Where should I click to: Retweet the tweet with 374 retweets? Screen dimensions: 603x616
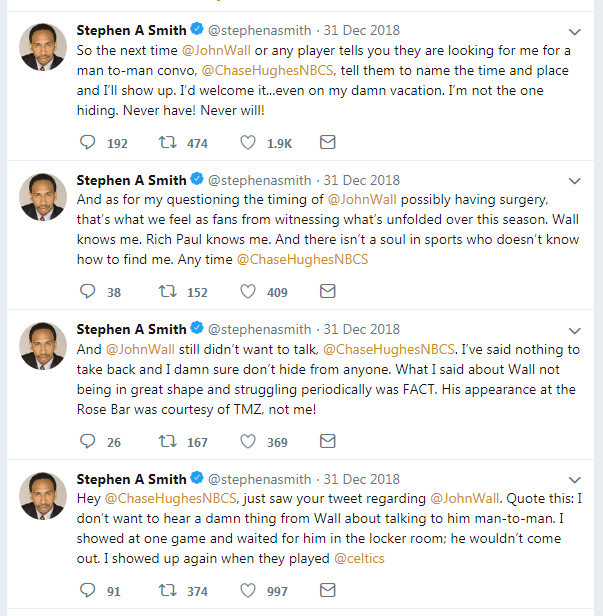coord(169,591)
